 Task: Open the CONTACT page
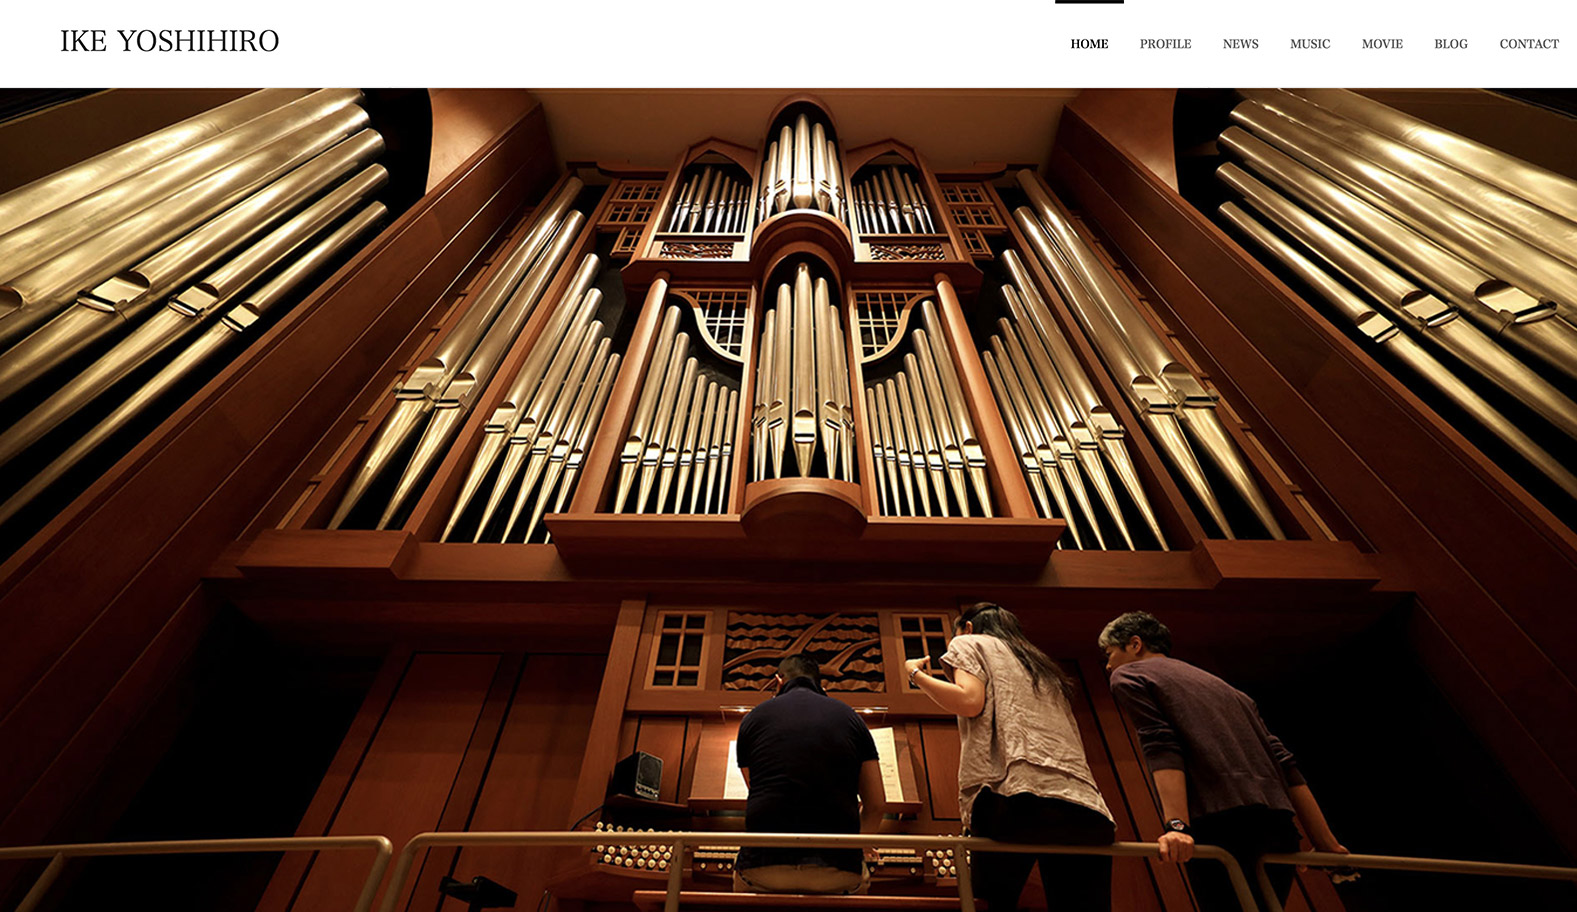click(1529, 44)
